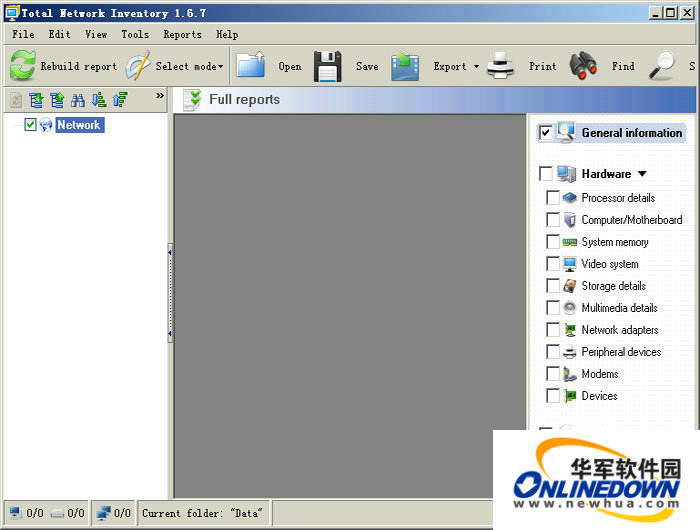
Task: Enable the Modems checkbox
Action: coord(553,374)
